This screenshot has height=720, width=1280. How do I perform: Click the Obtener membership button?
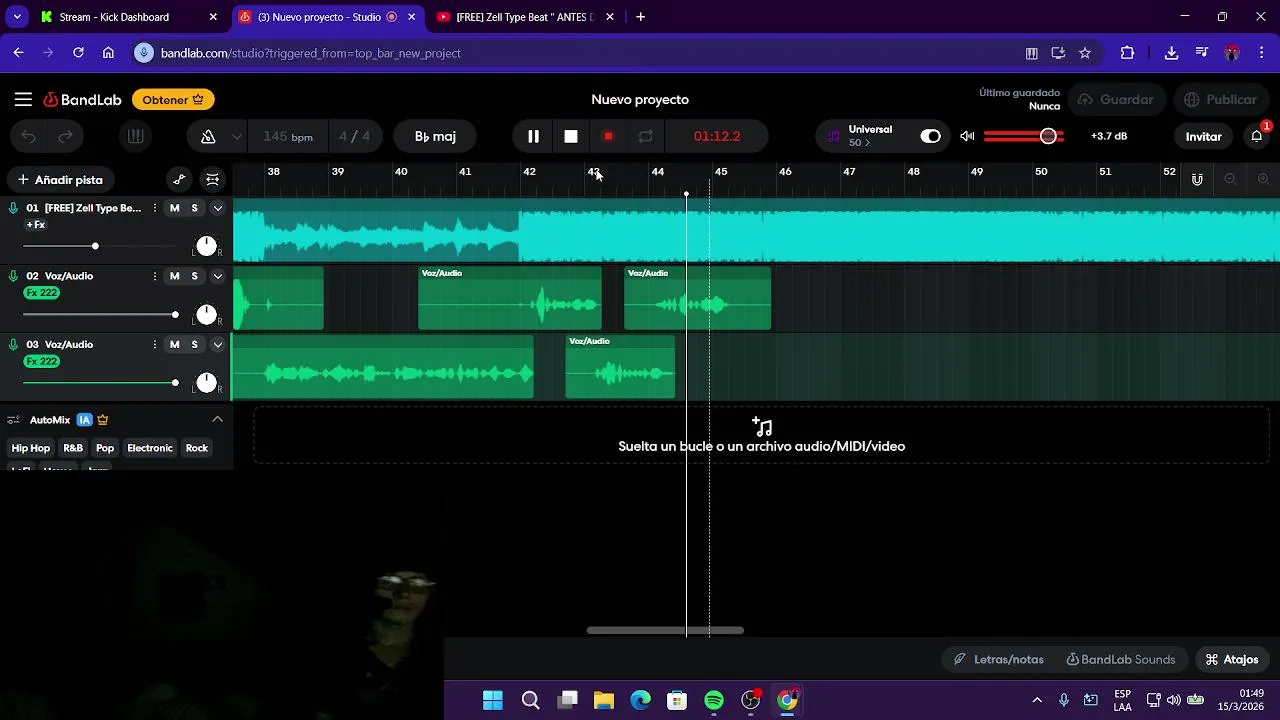pyautogui.click(x=173, y=100)
